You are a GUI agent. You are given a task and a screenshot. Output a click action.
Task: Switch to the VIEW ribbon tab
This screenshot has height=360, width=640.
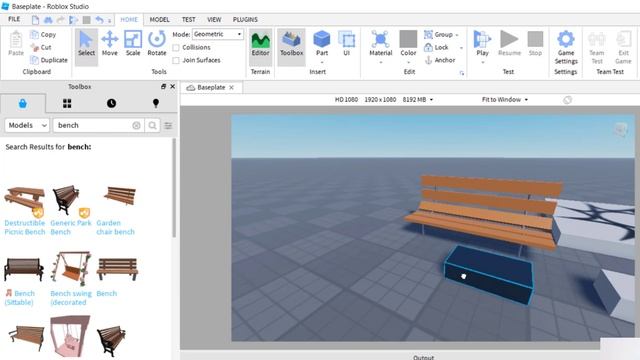(214, 20)
